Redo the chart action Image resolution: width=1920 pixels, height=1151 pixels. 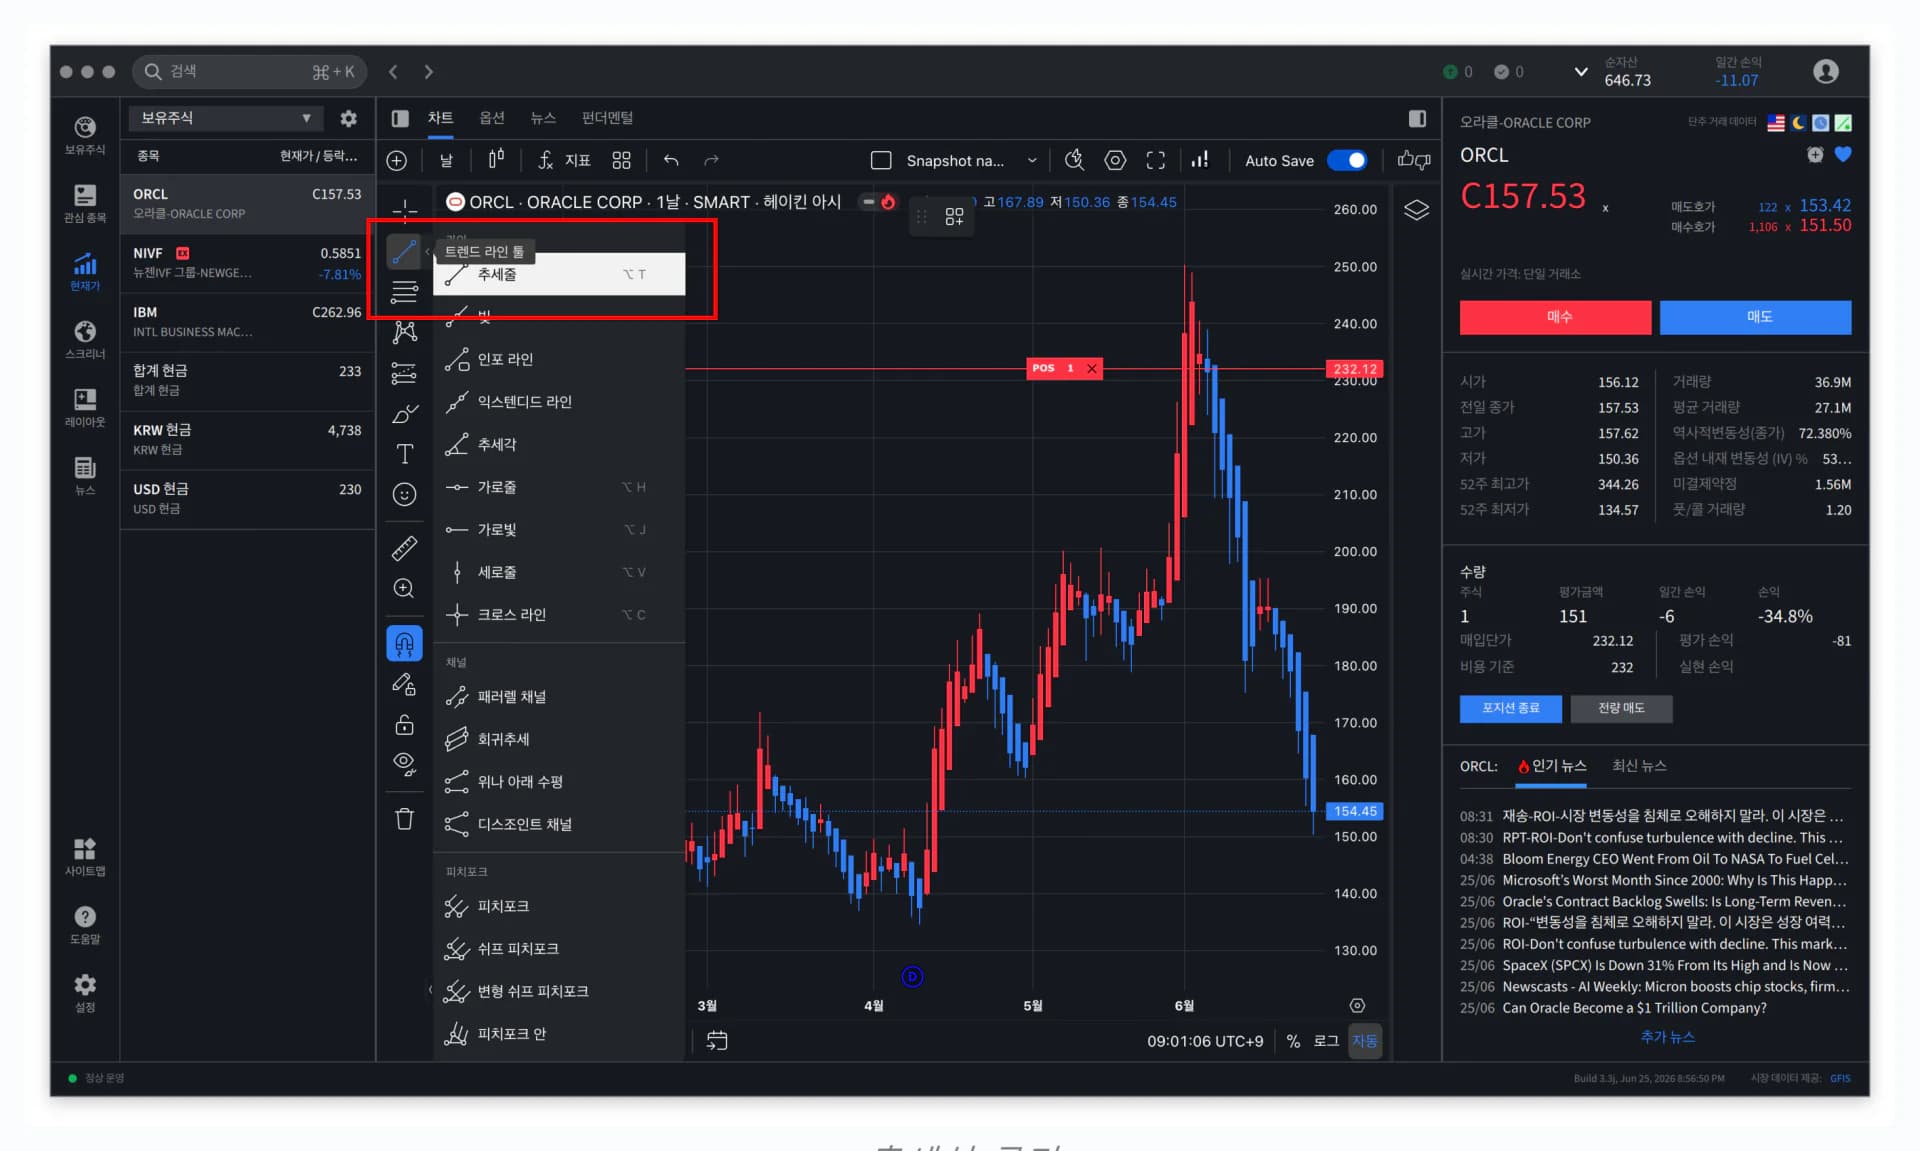[x=711, y=161]
